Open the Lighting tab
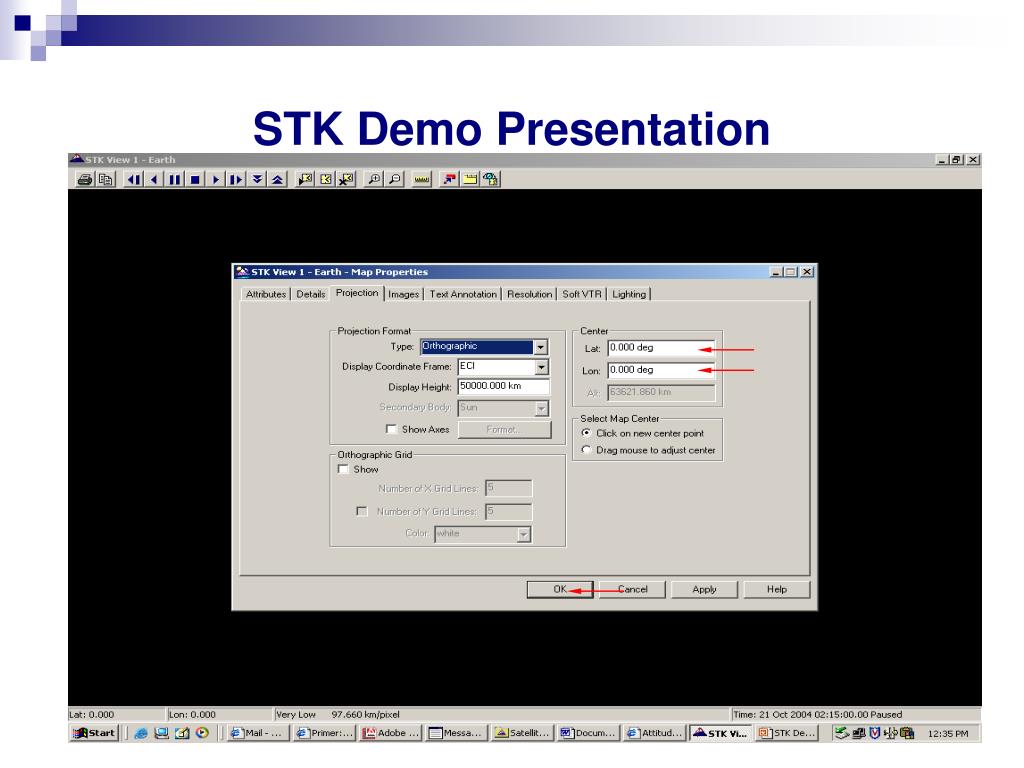 tap(629, 294)
